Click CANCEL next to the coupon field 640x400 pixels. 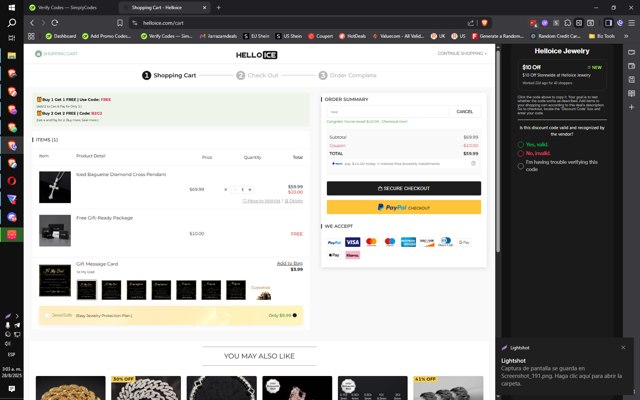pos(464,111)
